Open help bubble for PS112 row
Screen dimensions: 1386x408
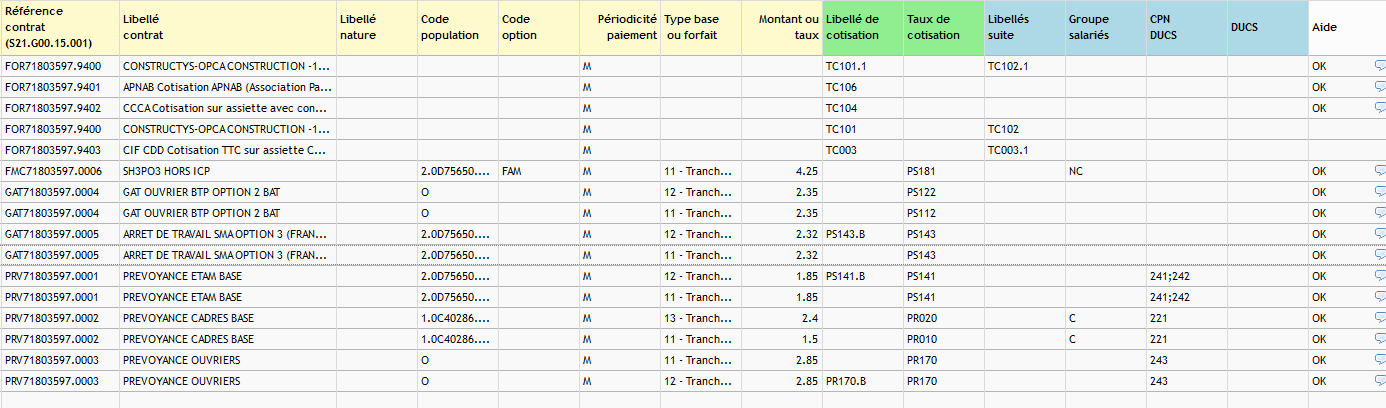(x=1380, y=213)
